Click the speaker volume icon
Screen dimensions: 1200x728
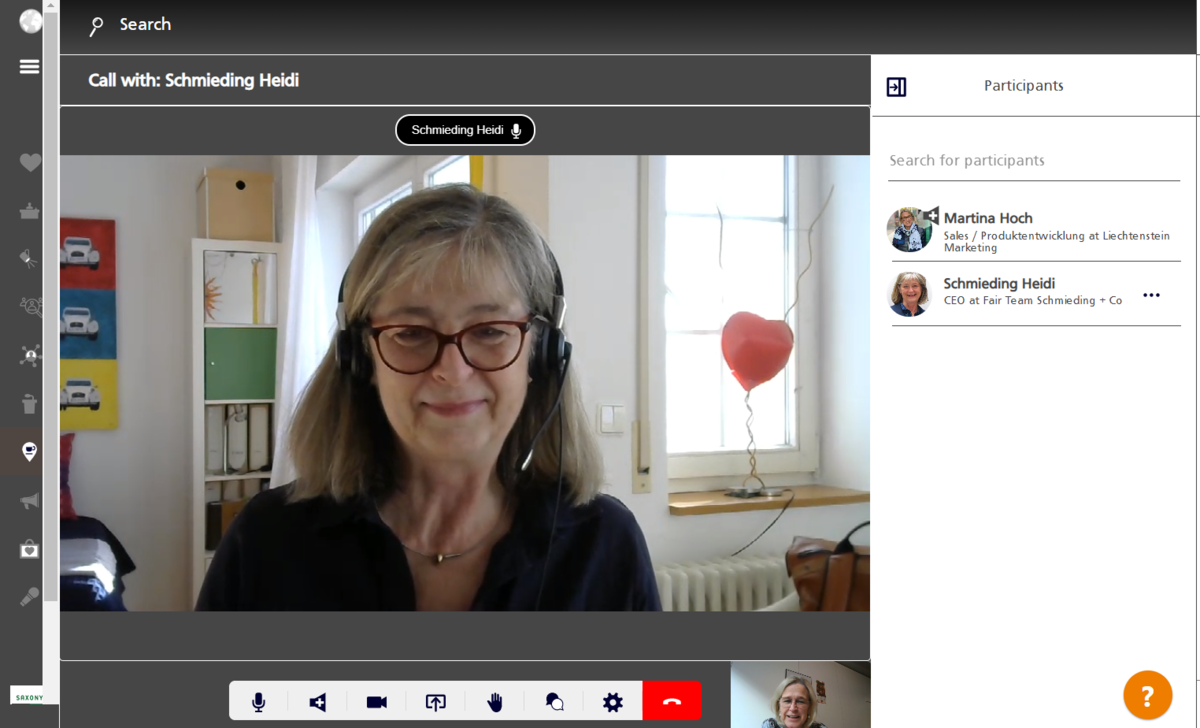click(x=318, y=702)
